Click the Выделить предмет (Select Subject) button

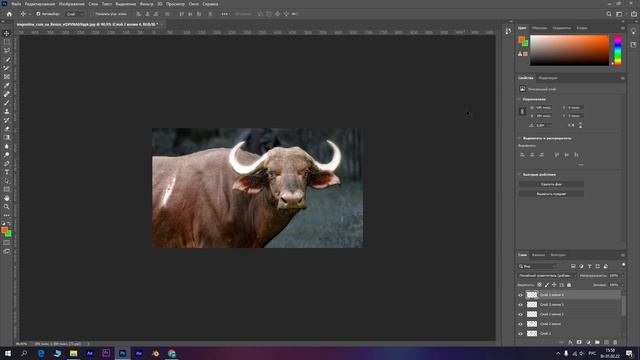551,194
